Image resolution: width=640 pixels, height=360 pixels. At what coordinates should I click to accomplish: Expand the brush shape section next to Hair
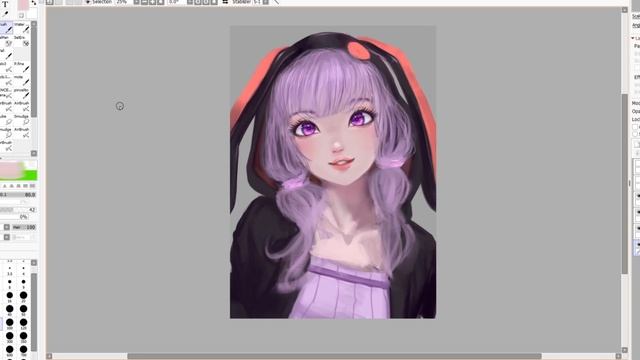pos(7,227)
